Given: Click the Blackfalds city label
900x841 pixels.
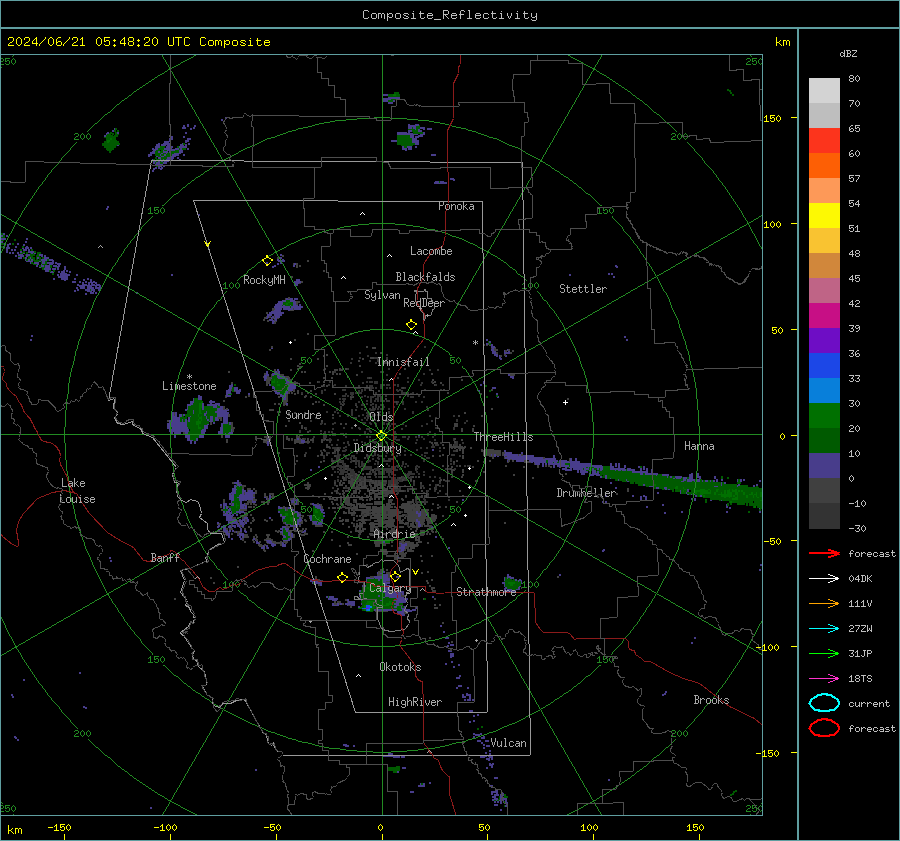Looking at the screenshot, I should pos(425,277).
